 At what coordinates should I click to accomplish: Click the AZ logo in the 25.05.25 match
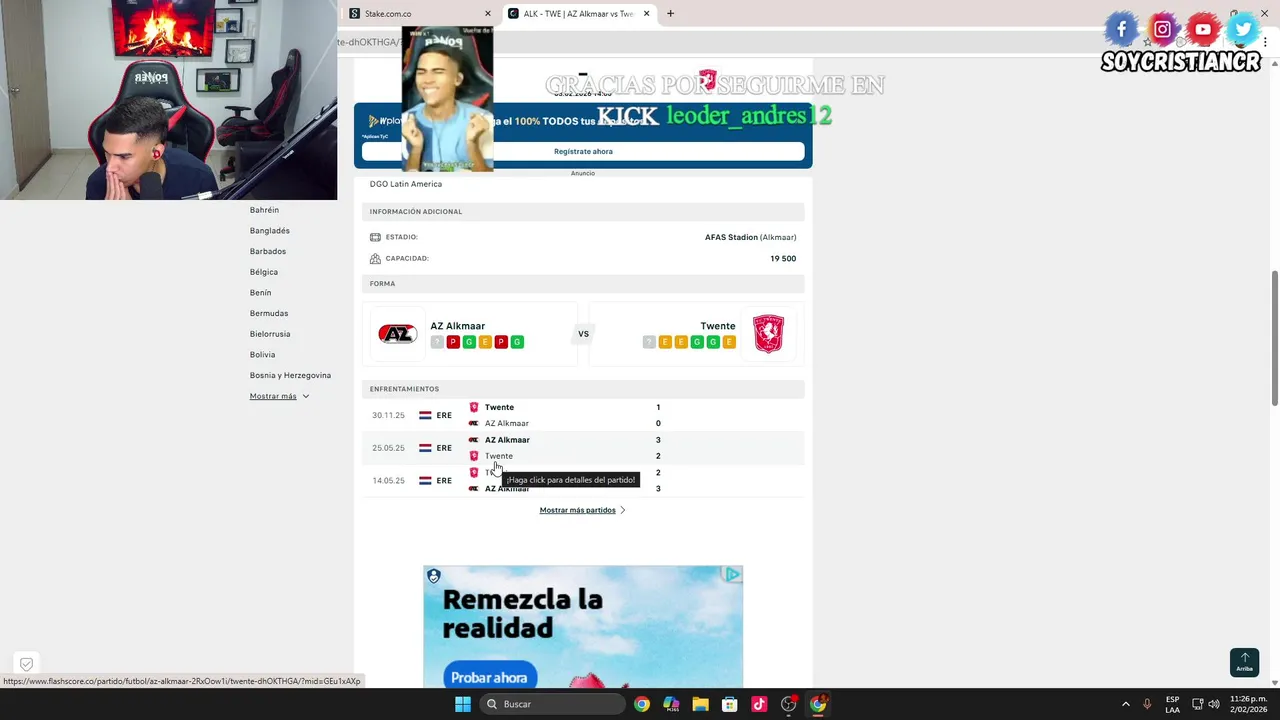click(474, 440)
